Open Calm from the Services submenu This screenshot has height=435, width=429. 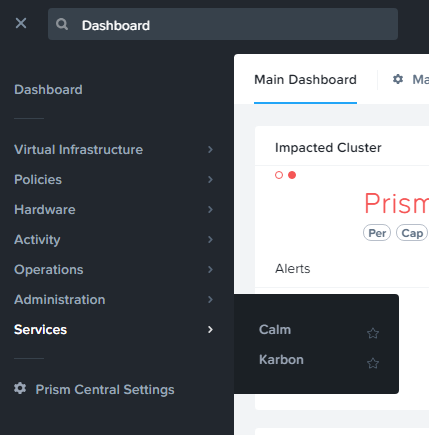tap(275, 330)
